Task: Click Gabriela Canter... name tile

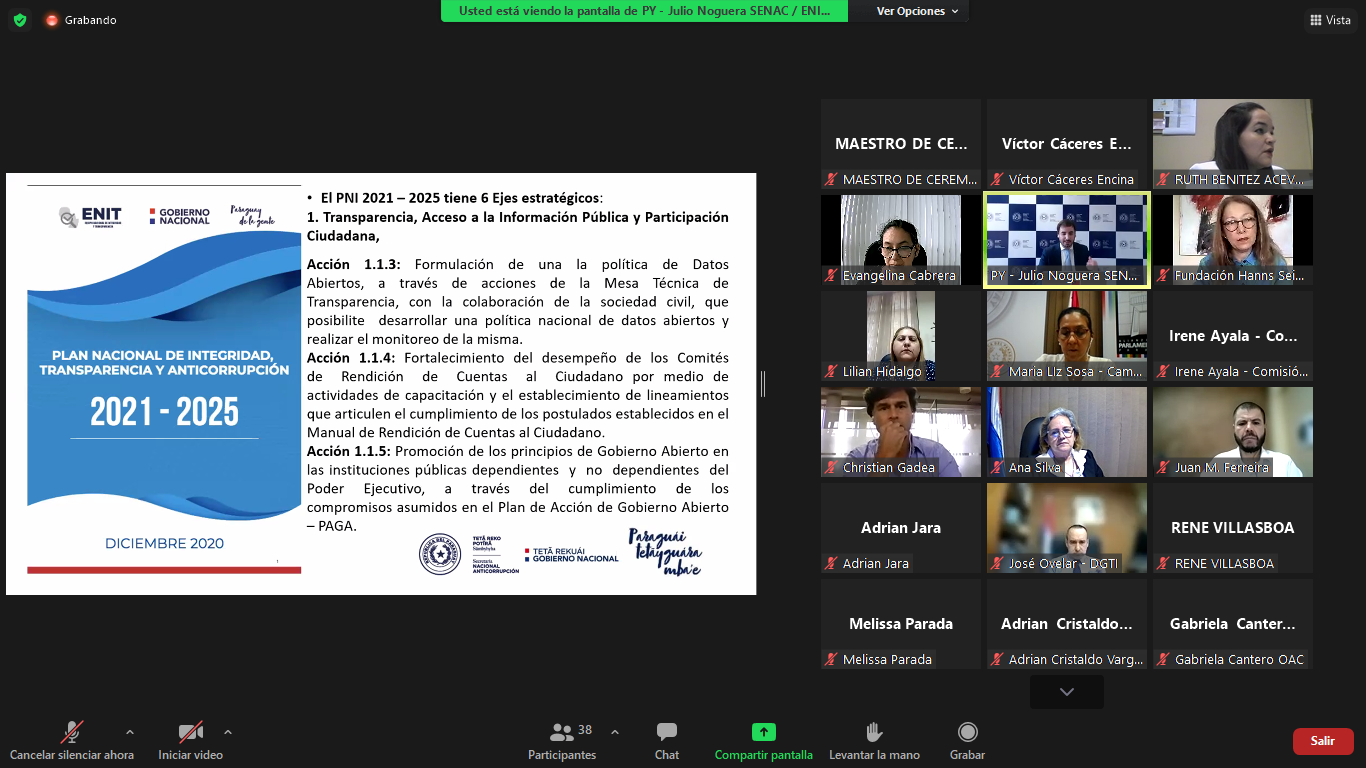Action: [x=1232, y=624]
